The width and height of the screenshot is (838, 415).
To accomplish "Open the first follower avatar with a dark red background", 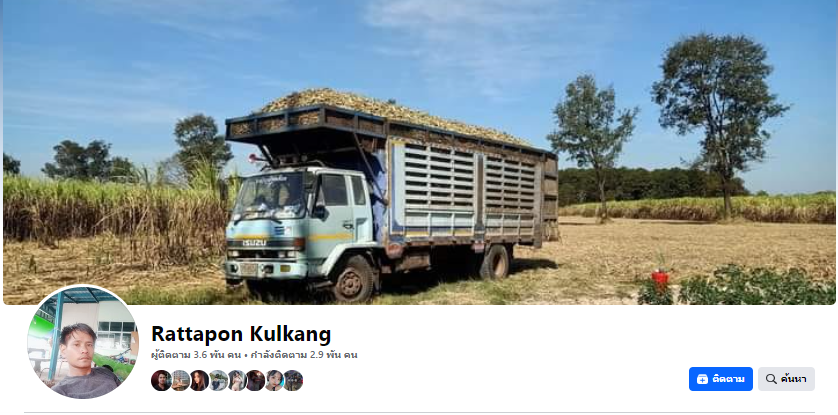I will coord(161,381).
